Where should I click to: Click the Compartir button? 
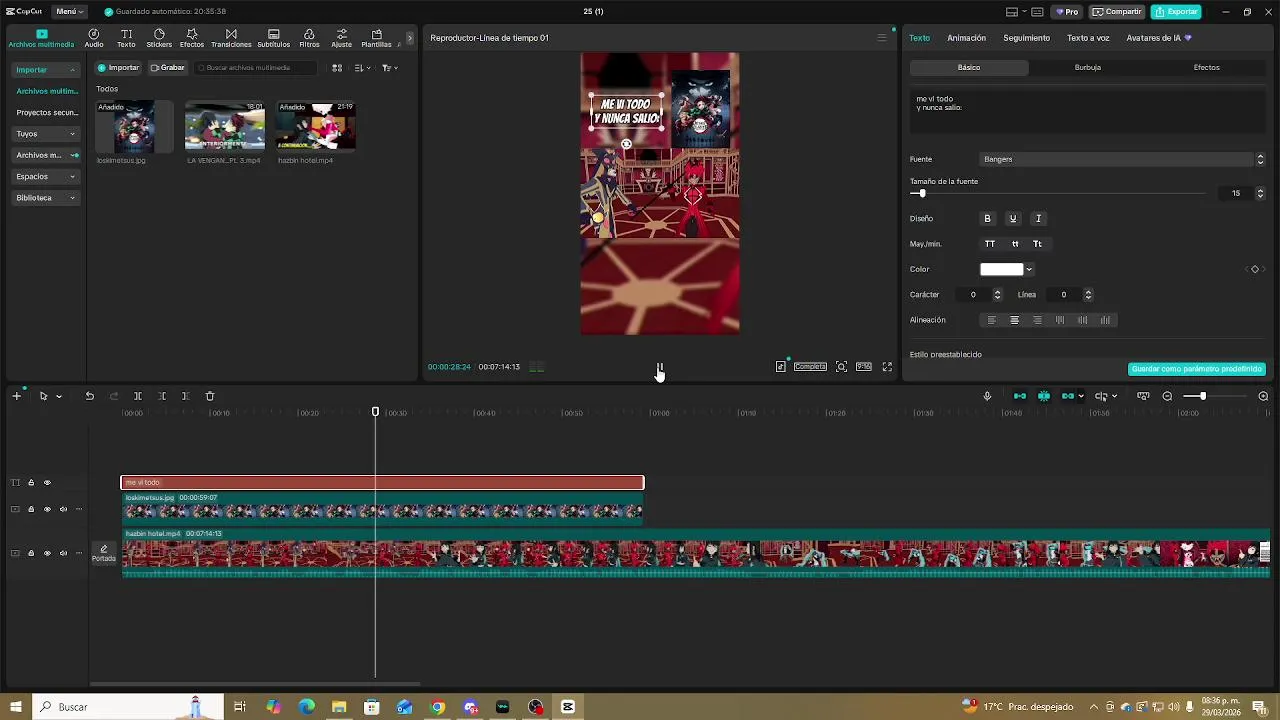pyautogui.click(x=1117, y=12)
